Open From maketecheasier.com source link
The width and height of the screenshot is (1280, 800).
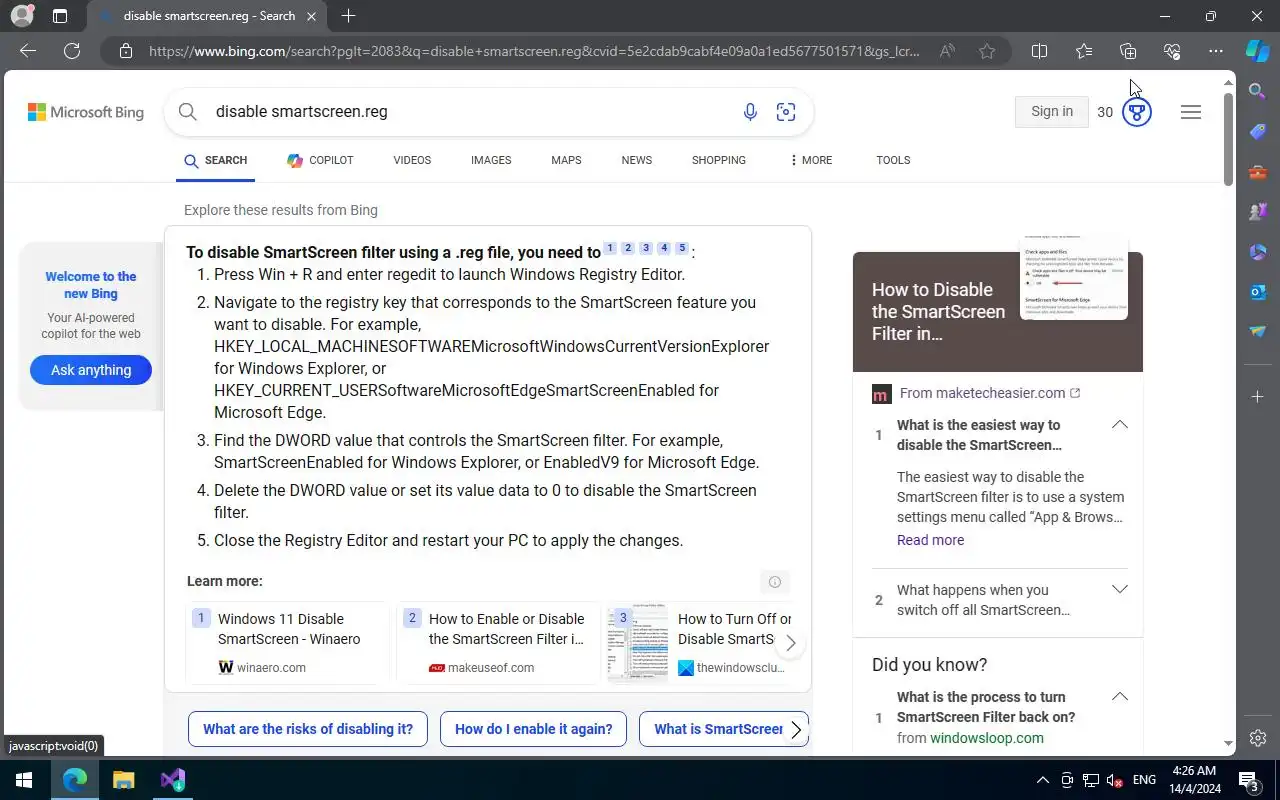coord(990,393)
